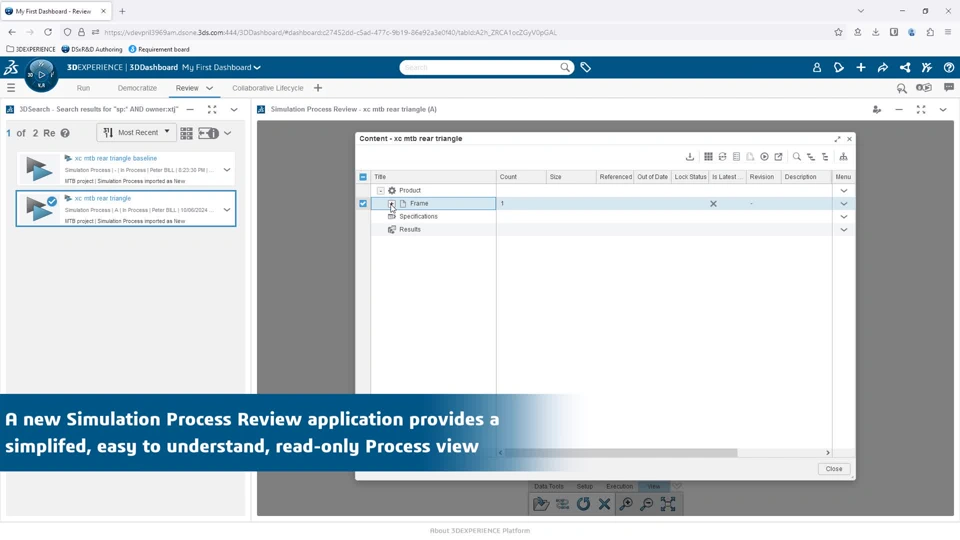Click the Expand all tree icon in the Content dialog toolbar
The image size is (960, 540).
pyautogui.click(x=811, y=157)
